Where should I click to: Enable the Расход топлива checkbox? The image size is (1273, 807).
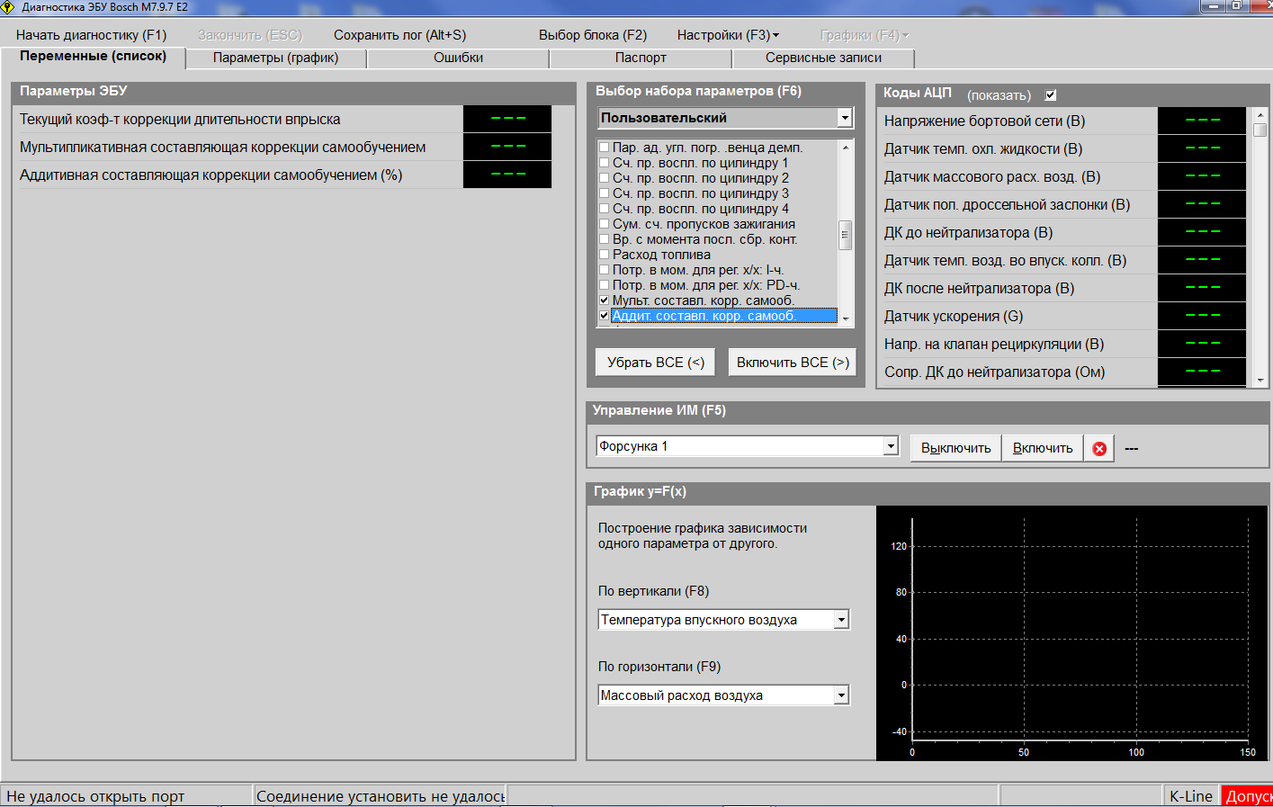603,255
